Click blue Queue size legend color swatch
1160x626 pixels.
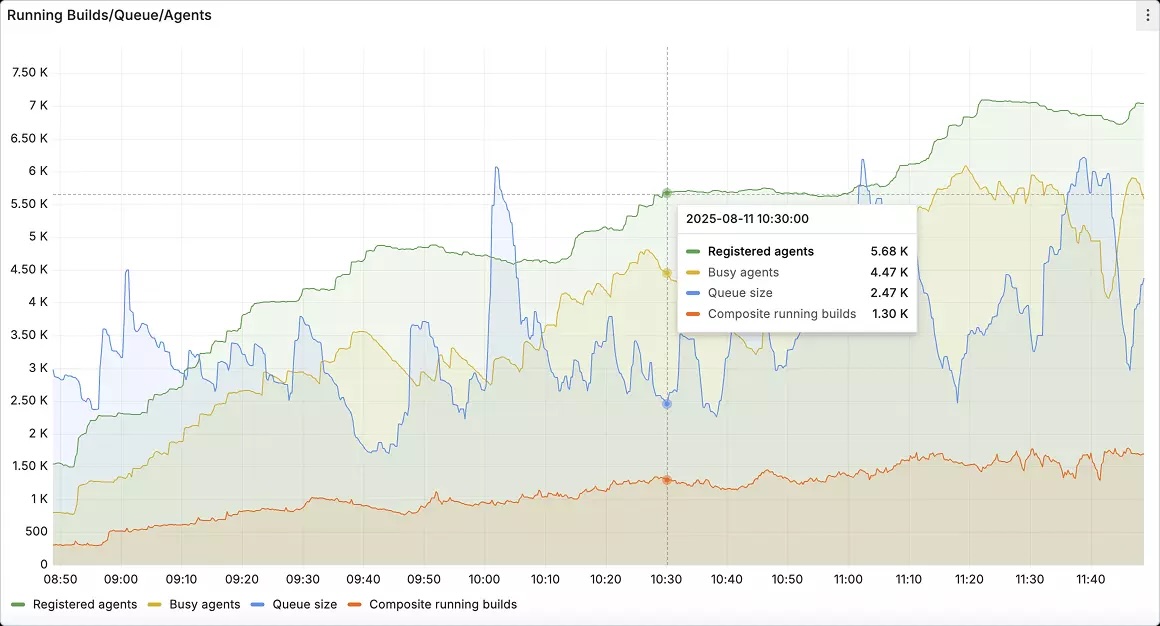pos(258,605)
